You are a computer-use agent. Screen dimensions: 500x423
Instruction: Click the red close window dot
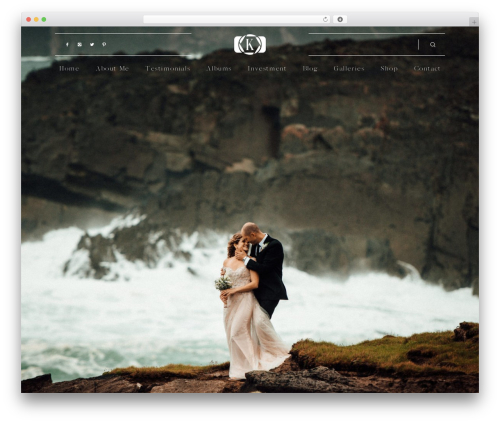tap(29, 19)
